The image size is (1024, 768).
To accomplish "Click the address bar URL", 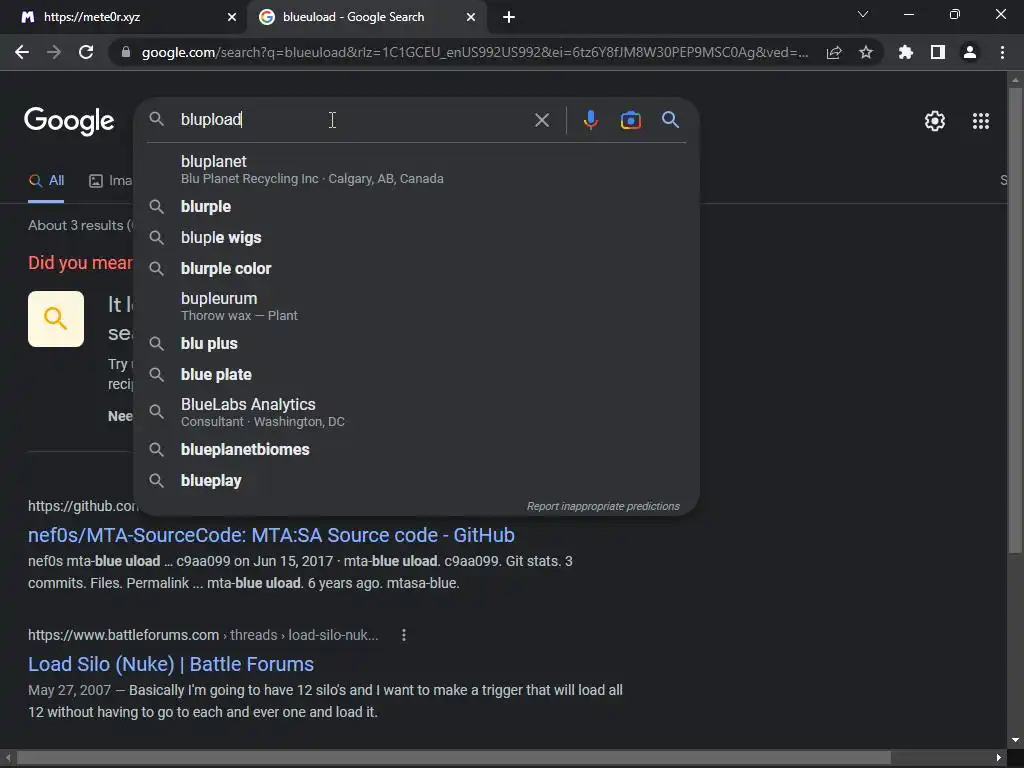I will tap(475, 52).
